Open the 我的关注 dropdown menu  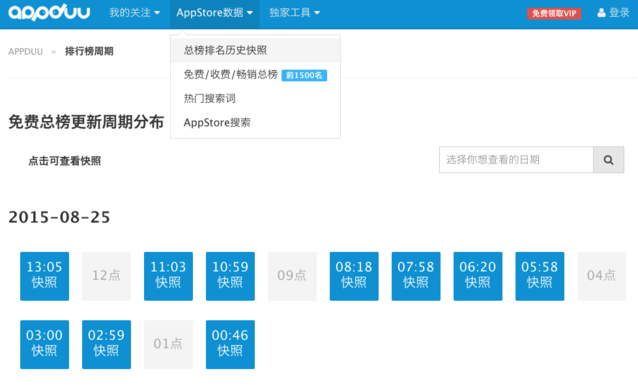pos(134,13)
